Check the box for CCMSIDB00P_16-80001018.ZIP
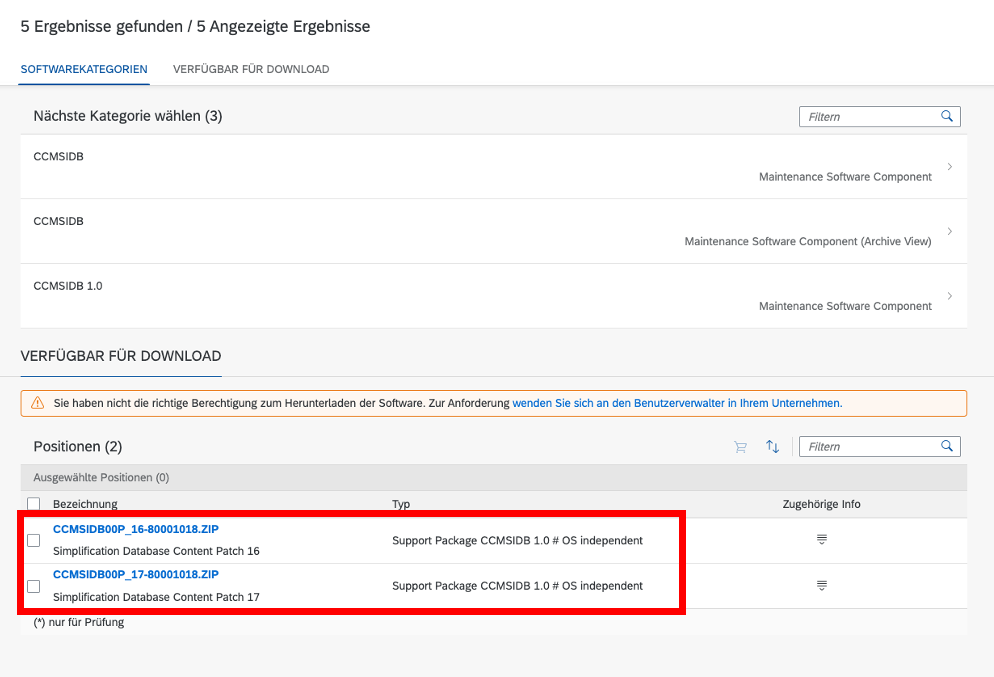 pyautogui.click(x=34, y=540)
